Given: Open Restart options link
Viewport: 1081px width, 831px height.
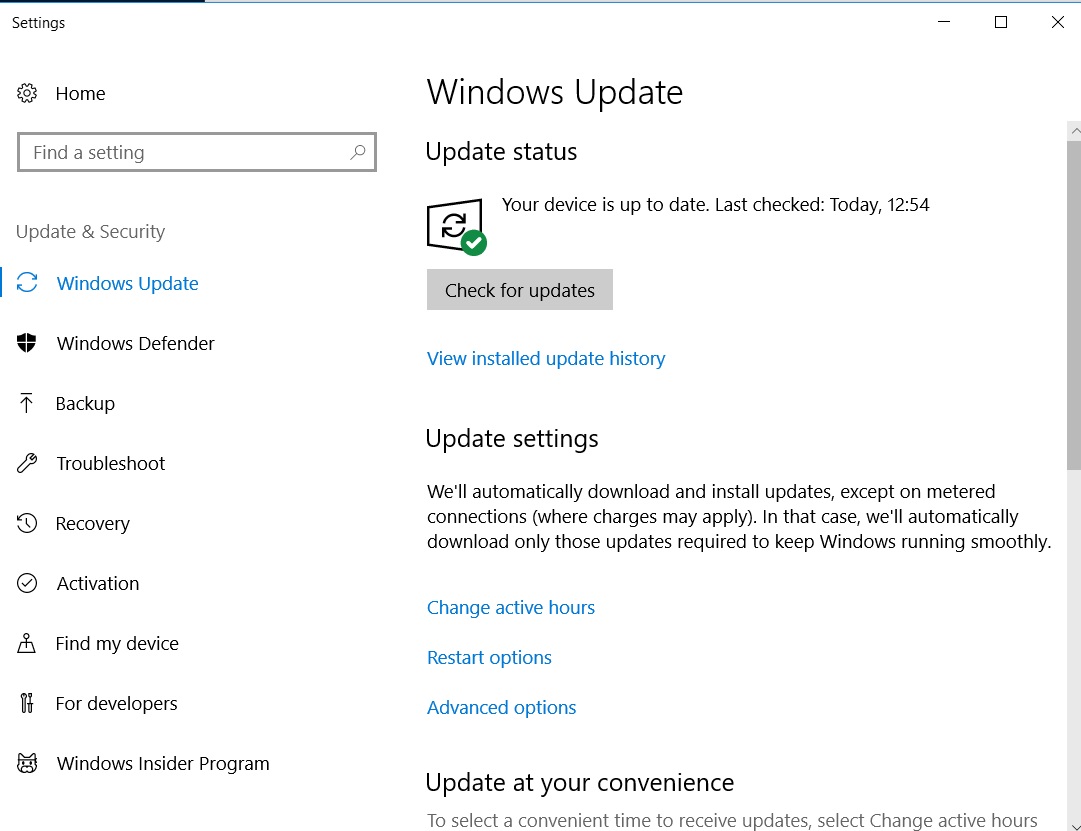Looking at the screenshot, I should coord(489,658).
